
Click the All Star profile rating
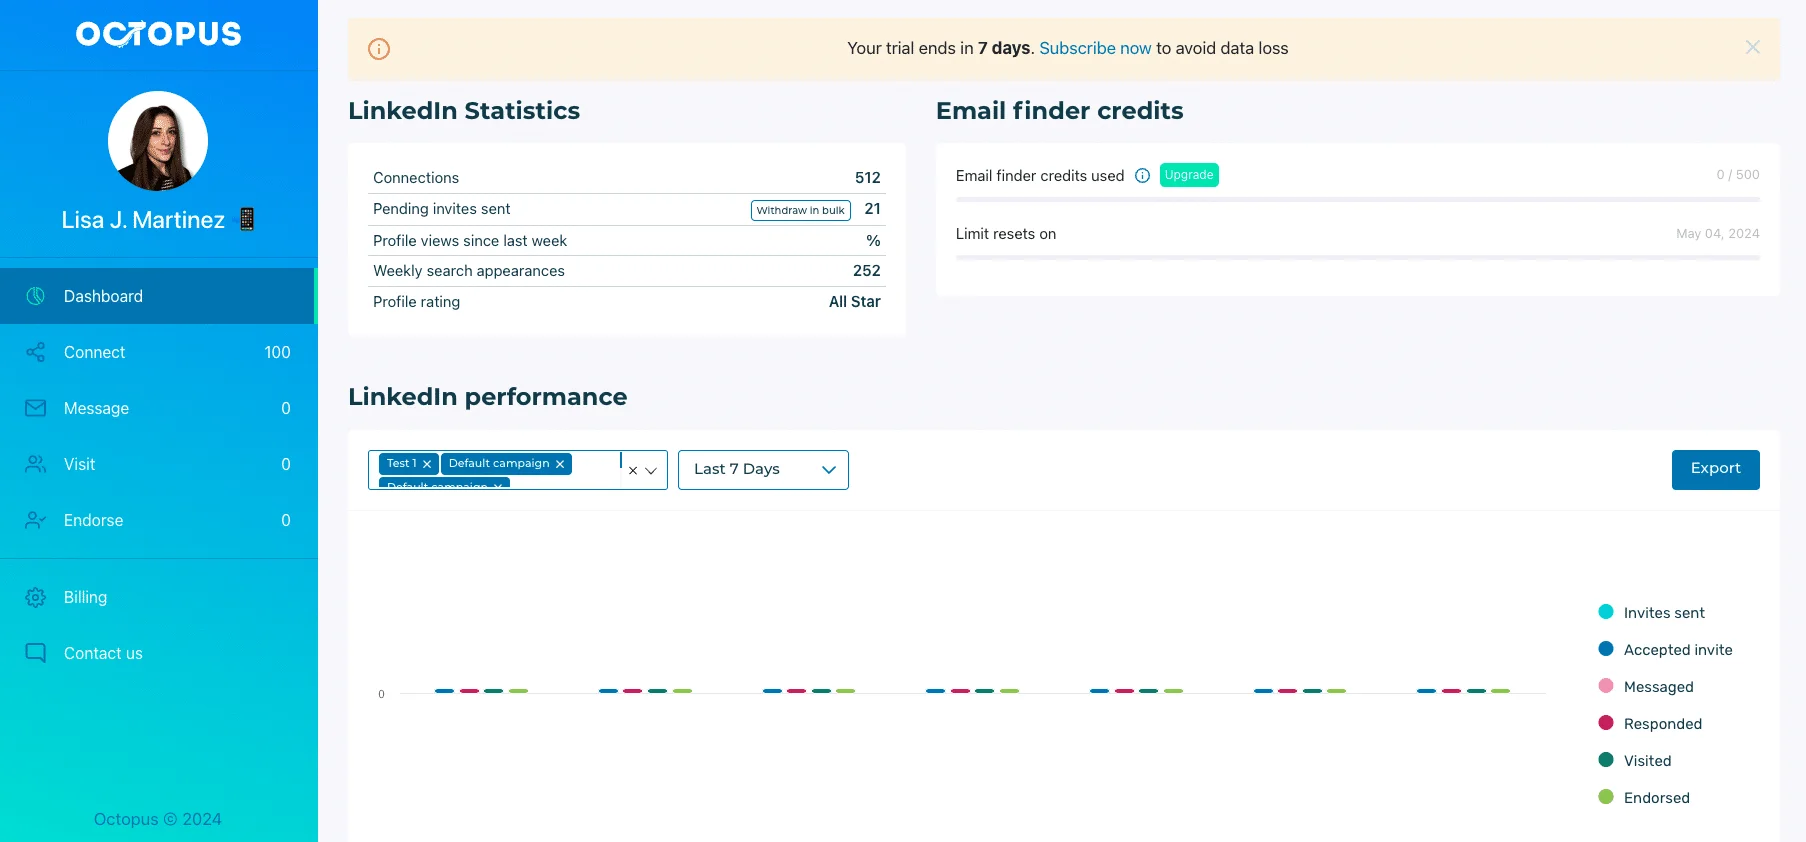(854, 302)
